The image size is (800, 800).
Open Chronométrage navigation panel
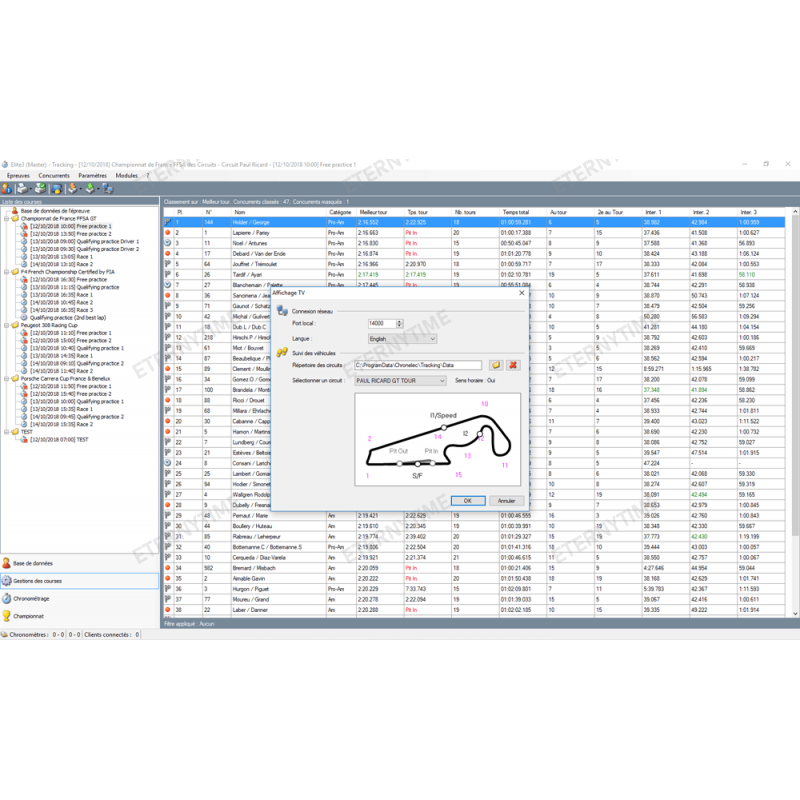tap(80, 598)
